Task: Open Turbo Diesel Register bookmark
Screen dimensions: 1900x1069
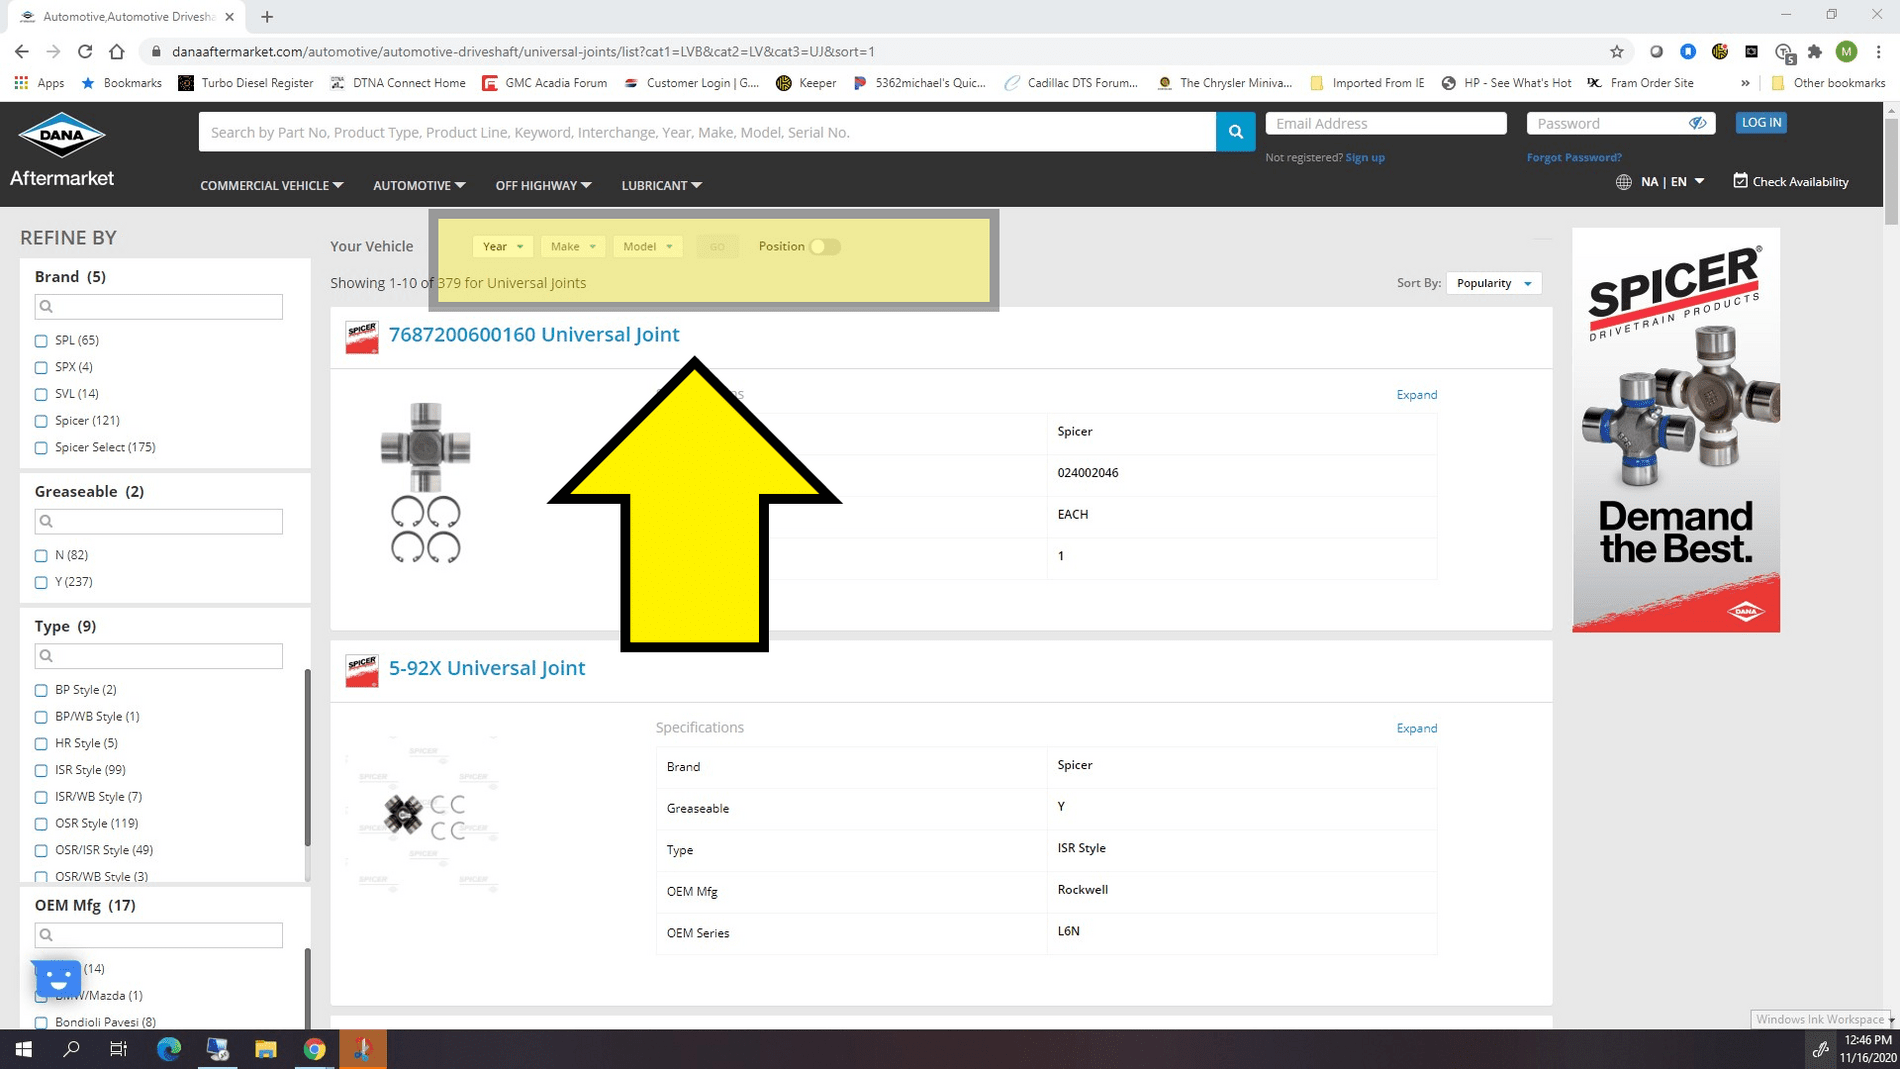Action: [246, 83]
